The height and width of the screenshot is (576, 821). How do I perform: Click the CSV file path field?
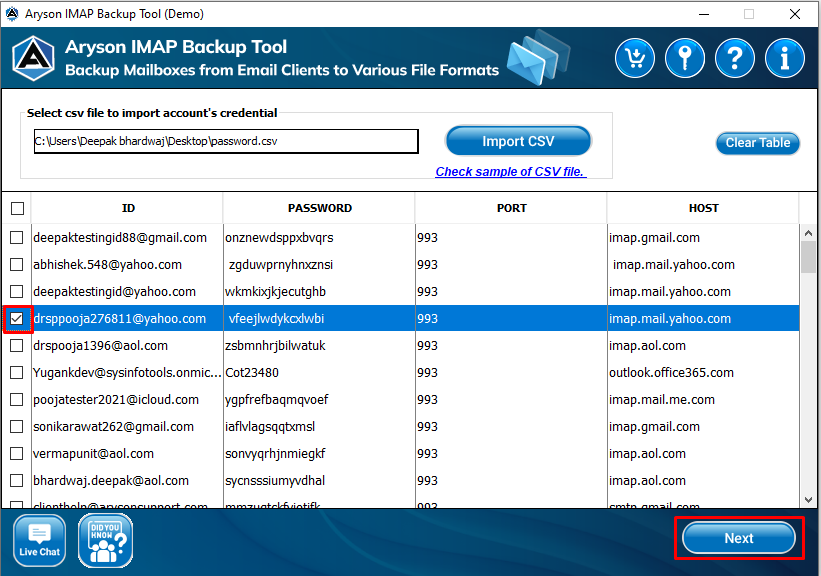pos(226,141)
